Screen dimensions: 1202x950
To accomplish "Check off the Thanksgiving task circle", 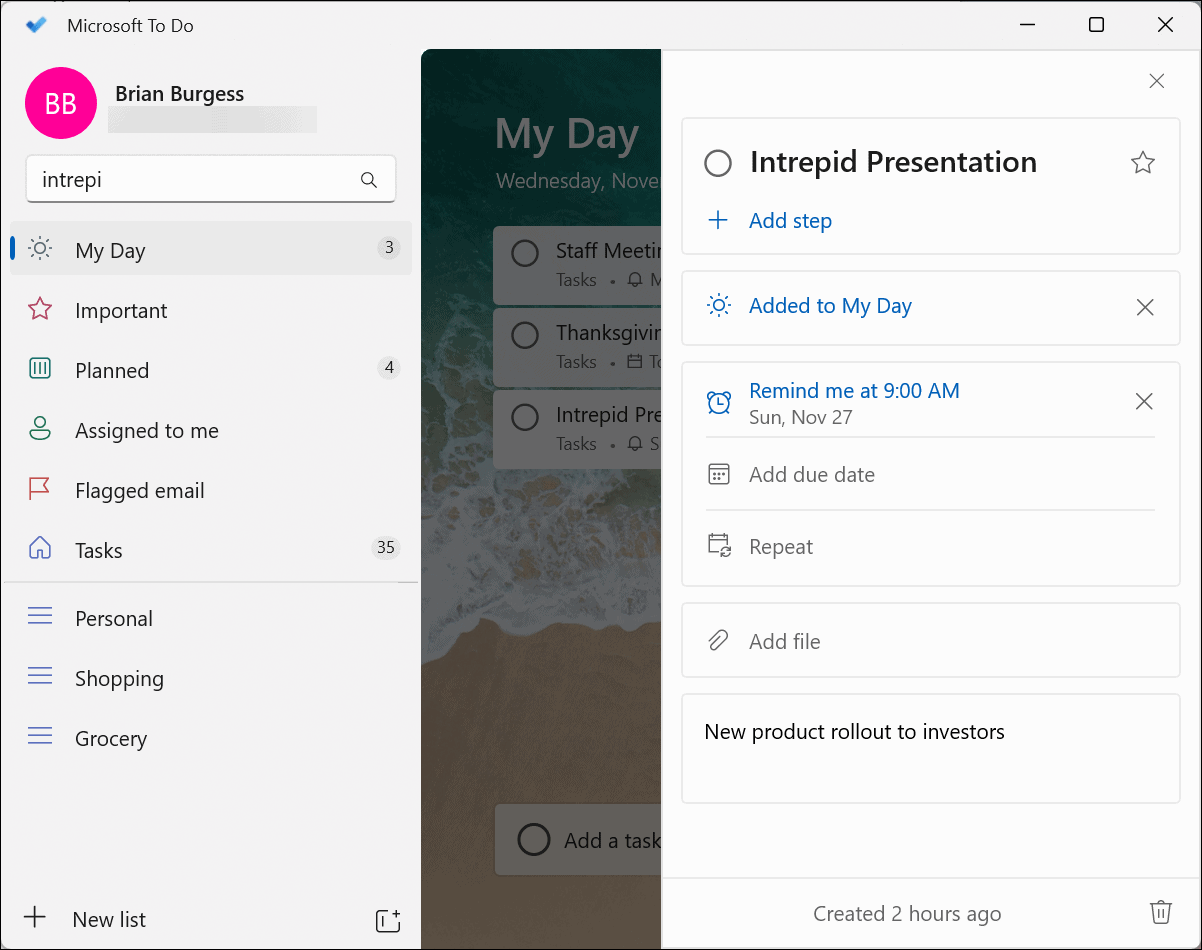I will pos(525,335).
